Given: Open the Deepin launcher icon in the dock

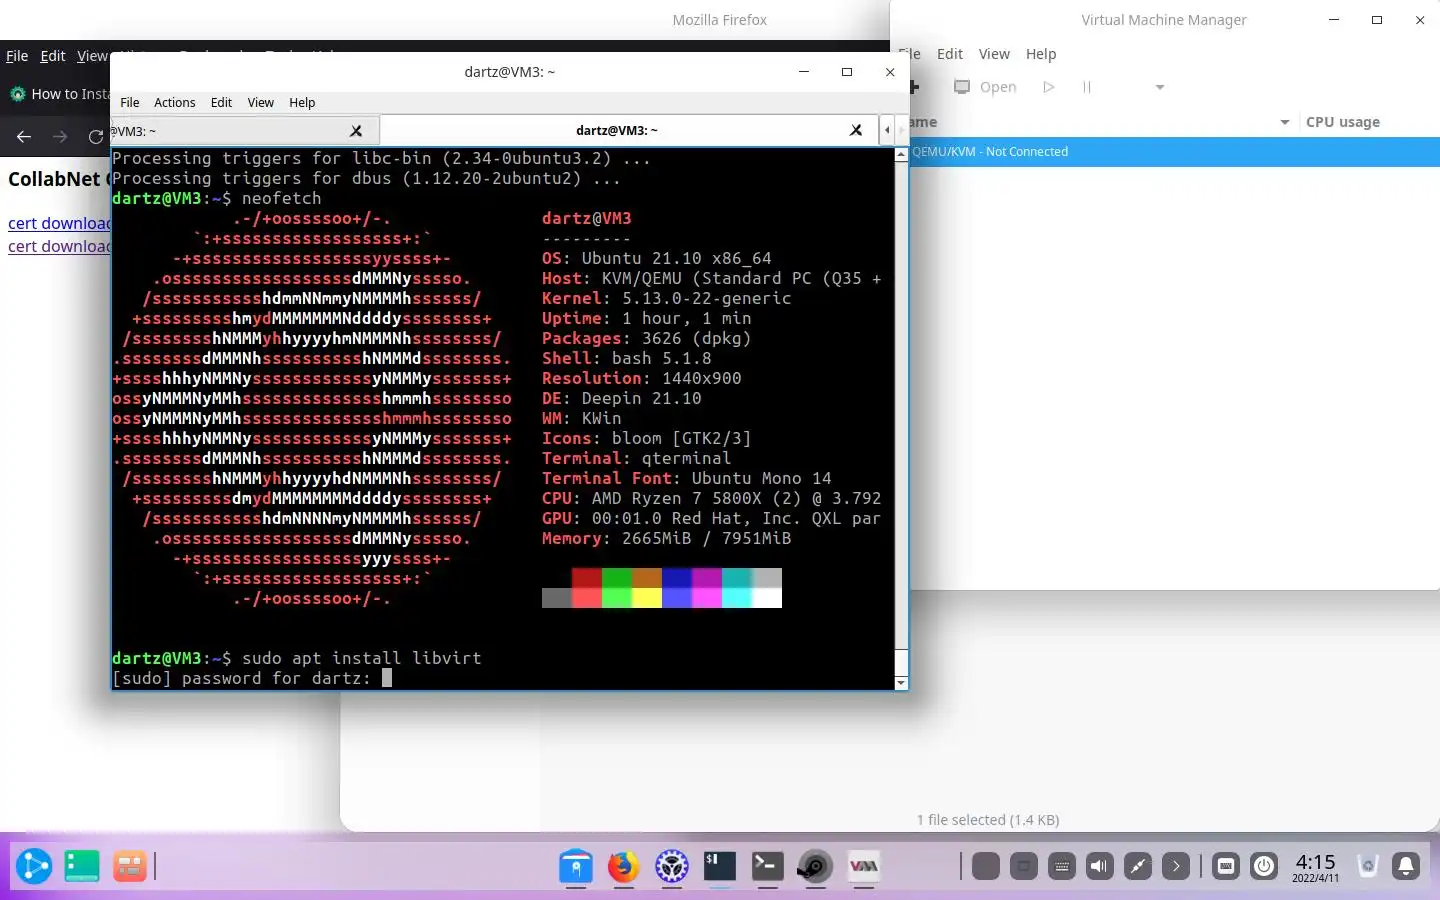Looking at the screenshot, I should [33, 866].
